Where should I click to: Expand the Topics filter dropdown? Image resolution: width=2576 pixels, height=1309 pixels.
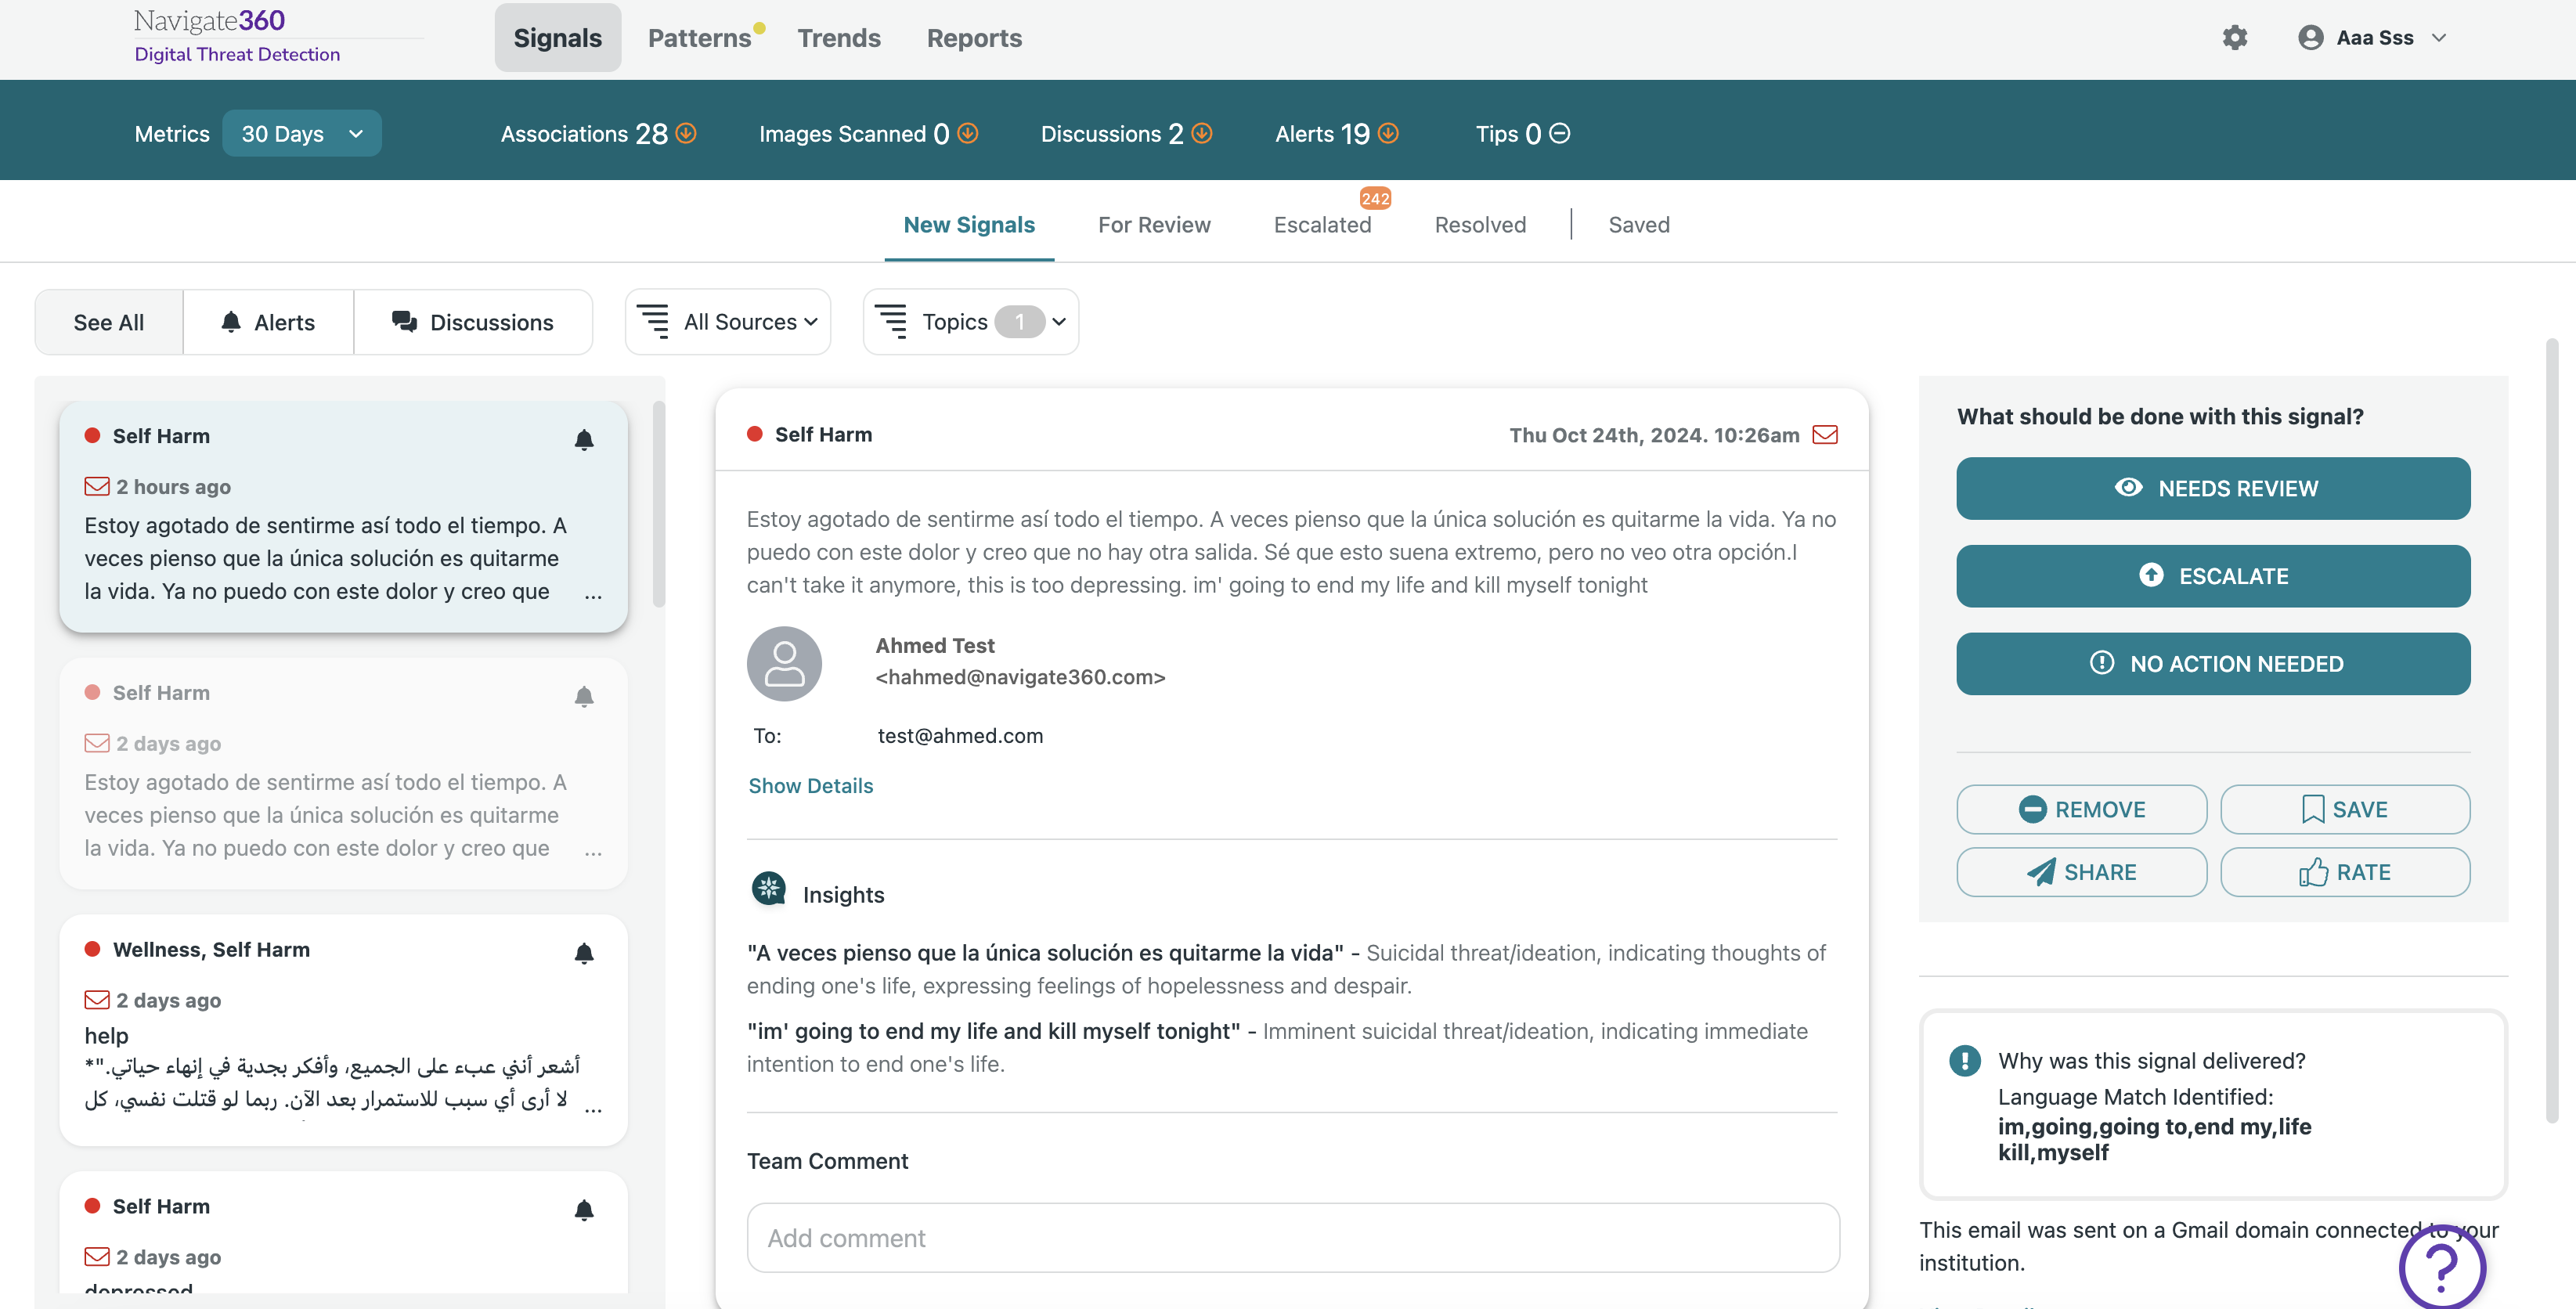click(970, 322)
